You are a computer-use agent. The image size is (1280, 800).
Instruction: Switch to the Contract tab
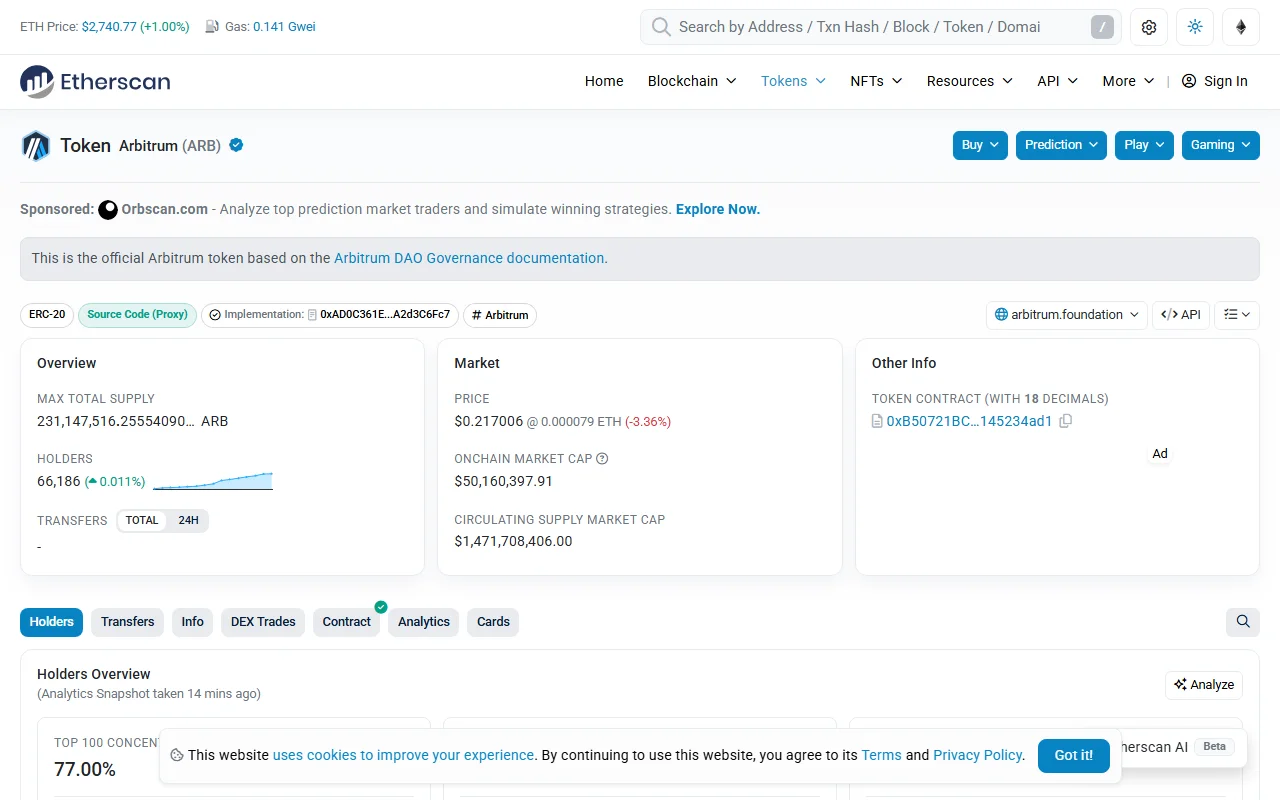pyautogui.click(x=347, y=622)
